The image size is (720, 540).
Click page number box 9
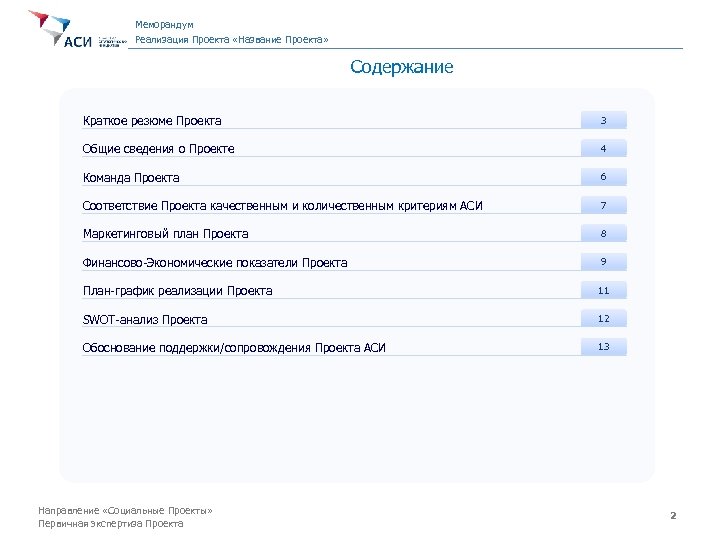(x=603, y=262)
